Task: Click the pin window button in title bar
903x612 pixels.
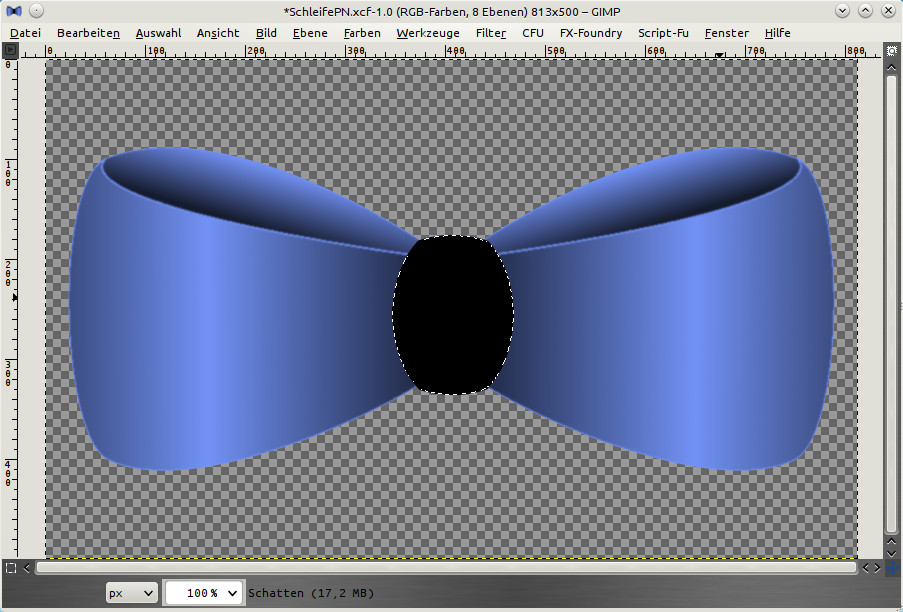Action: 36,11
